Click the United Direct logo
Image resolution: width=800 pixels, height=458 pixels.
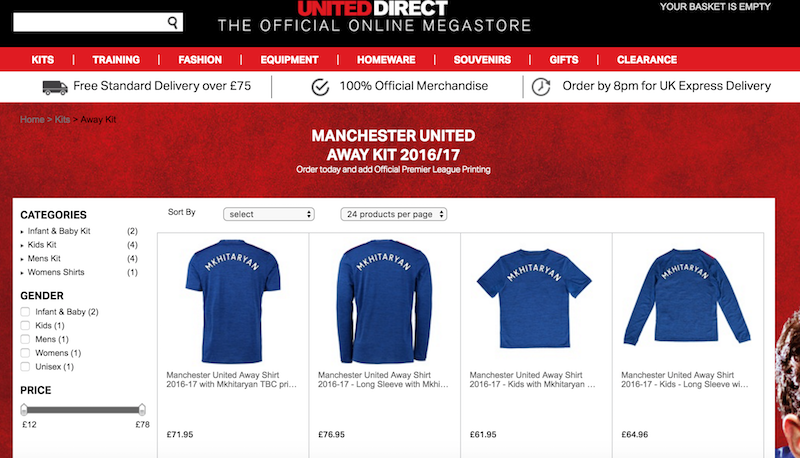point(373,9)
